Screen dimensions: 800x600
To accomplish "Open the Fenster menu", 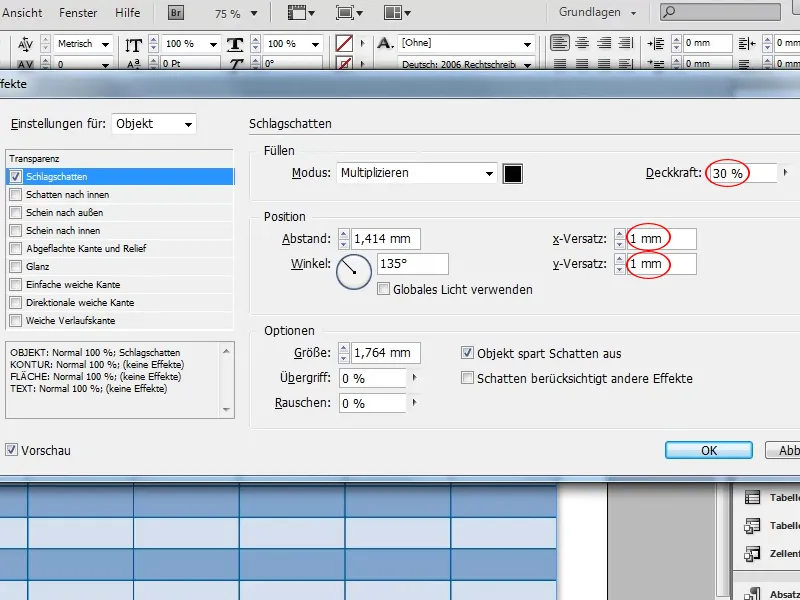I will pos(78,13).
